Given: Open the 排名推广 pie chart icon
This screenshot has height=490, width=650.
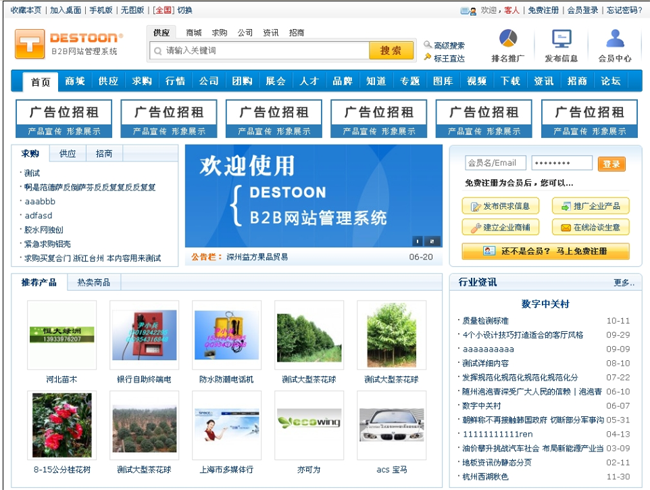Looking at the screenshot, I should click(x=508, y=38).
